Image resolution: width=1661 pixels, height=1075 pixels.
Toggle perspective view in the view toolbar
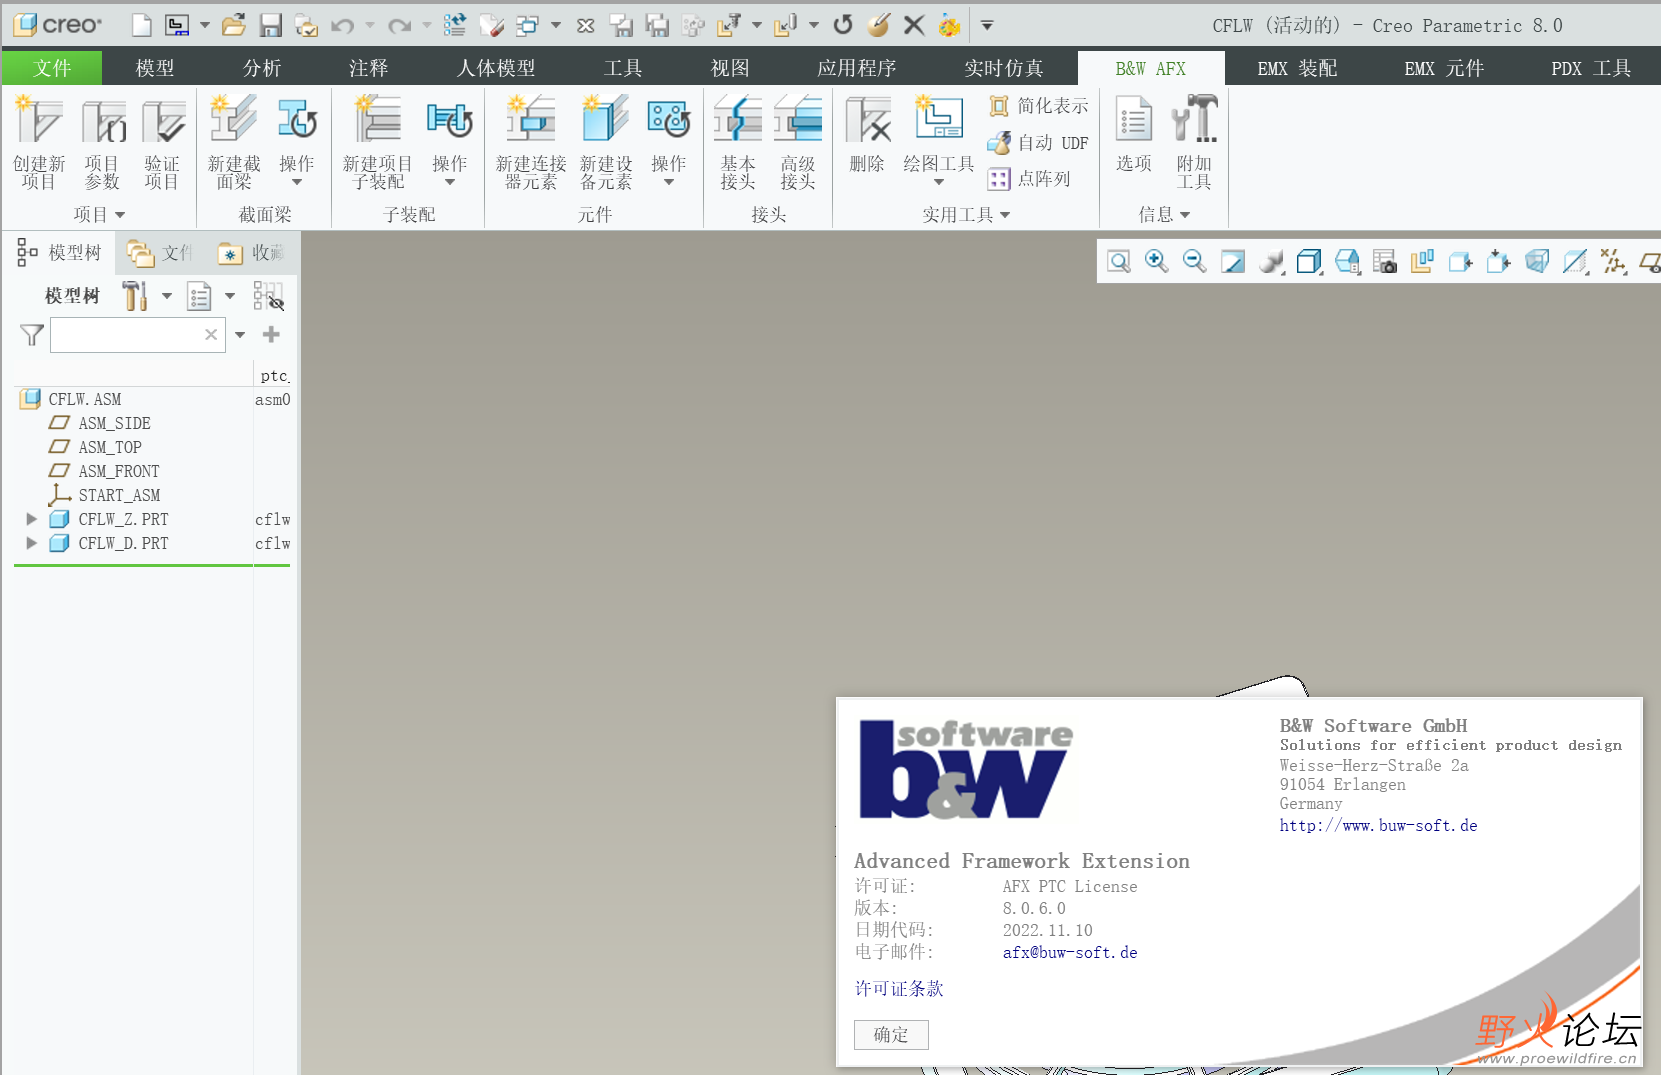[x=1537, y=262]
